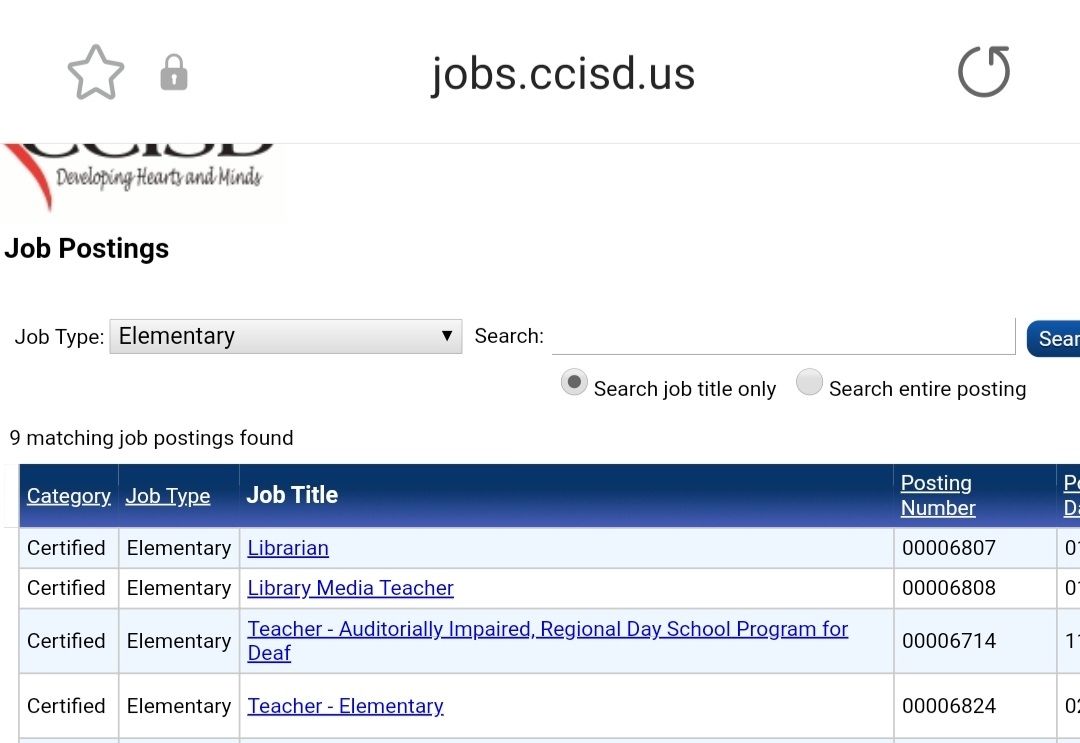Screen dimensions: 1080x743
Task: Click the blue Search button
Action: pyautogui.click(x=1054, y=338)
